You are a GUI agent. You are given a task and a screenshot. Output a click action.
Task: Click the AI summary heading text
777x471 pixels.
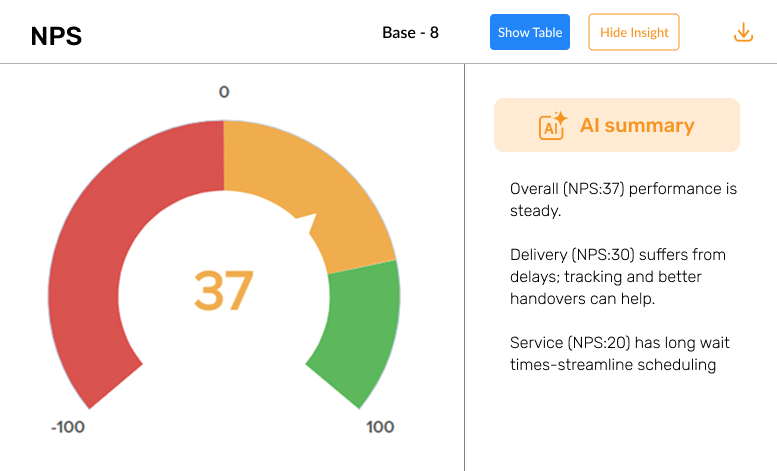[x=637, y=125]
